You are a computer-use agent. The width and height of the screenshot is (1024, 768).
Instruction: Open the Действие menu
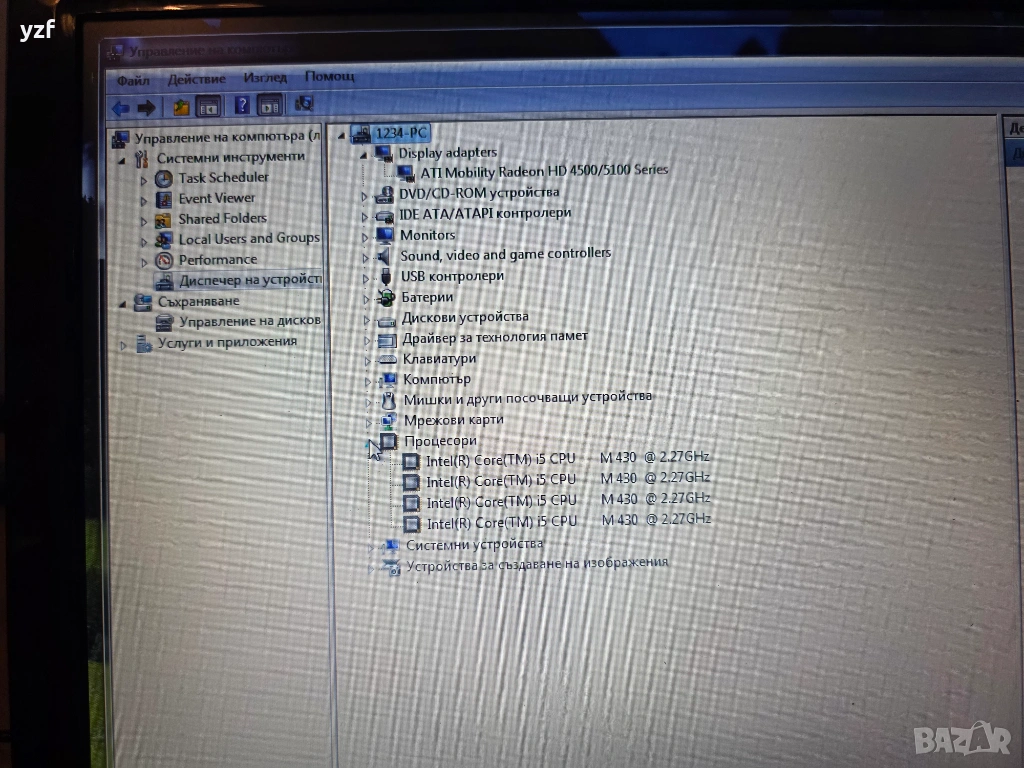point(197,78)
